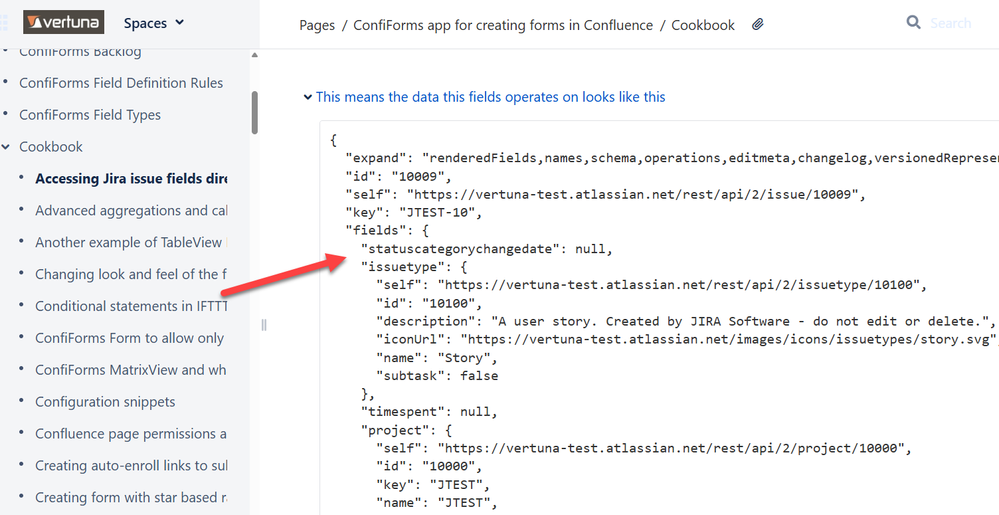999x515 pixels.
Task: Click the issuetype self URL text
Action: click(679, 284)
